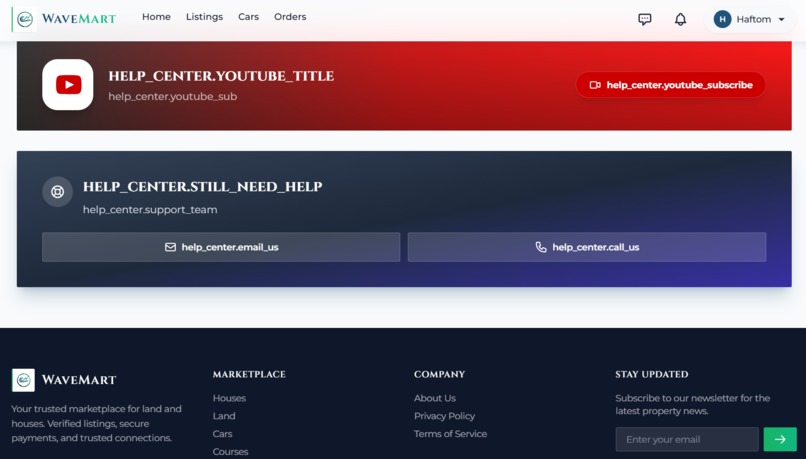The image size is (806, 459).
Task: Click the 'Subscribe to our newsletter' text
Action: pos(692,405)
